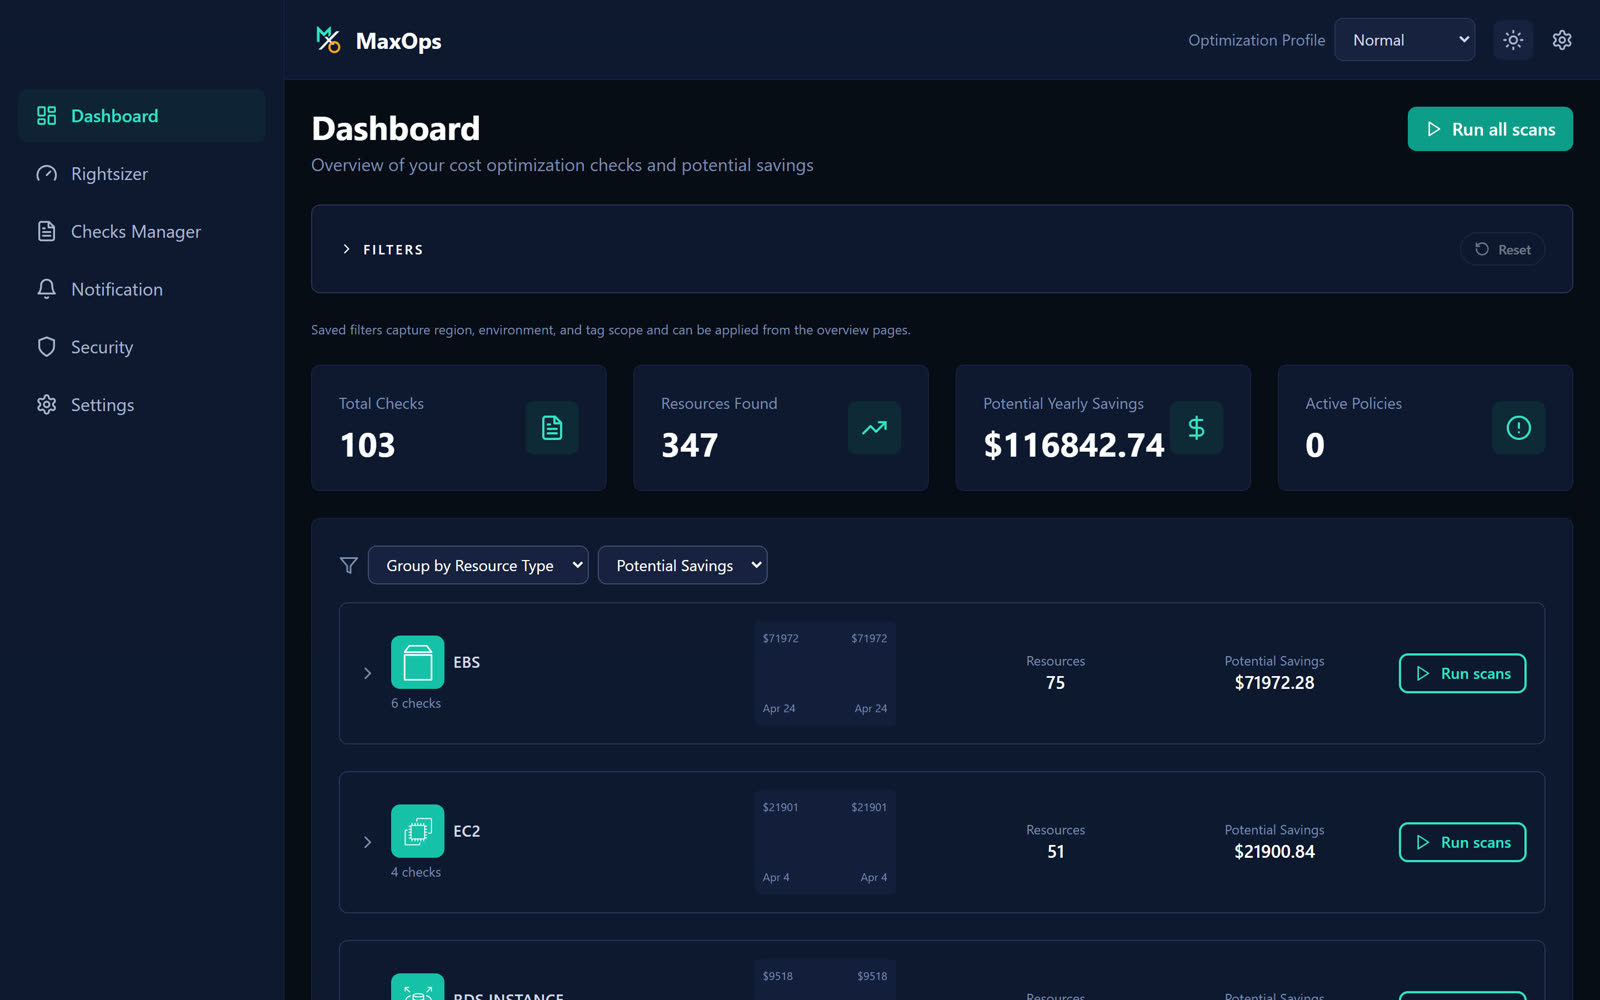Click the EBS potential savings $71972.28

(1274, 683)
